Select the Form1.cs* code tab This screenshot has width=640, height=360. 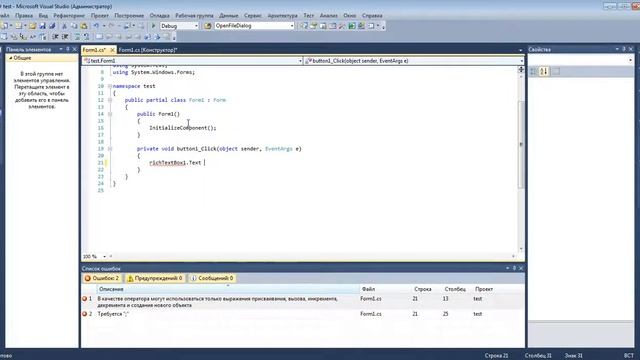(94, 50)
